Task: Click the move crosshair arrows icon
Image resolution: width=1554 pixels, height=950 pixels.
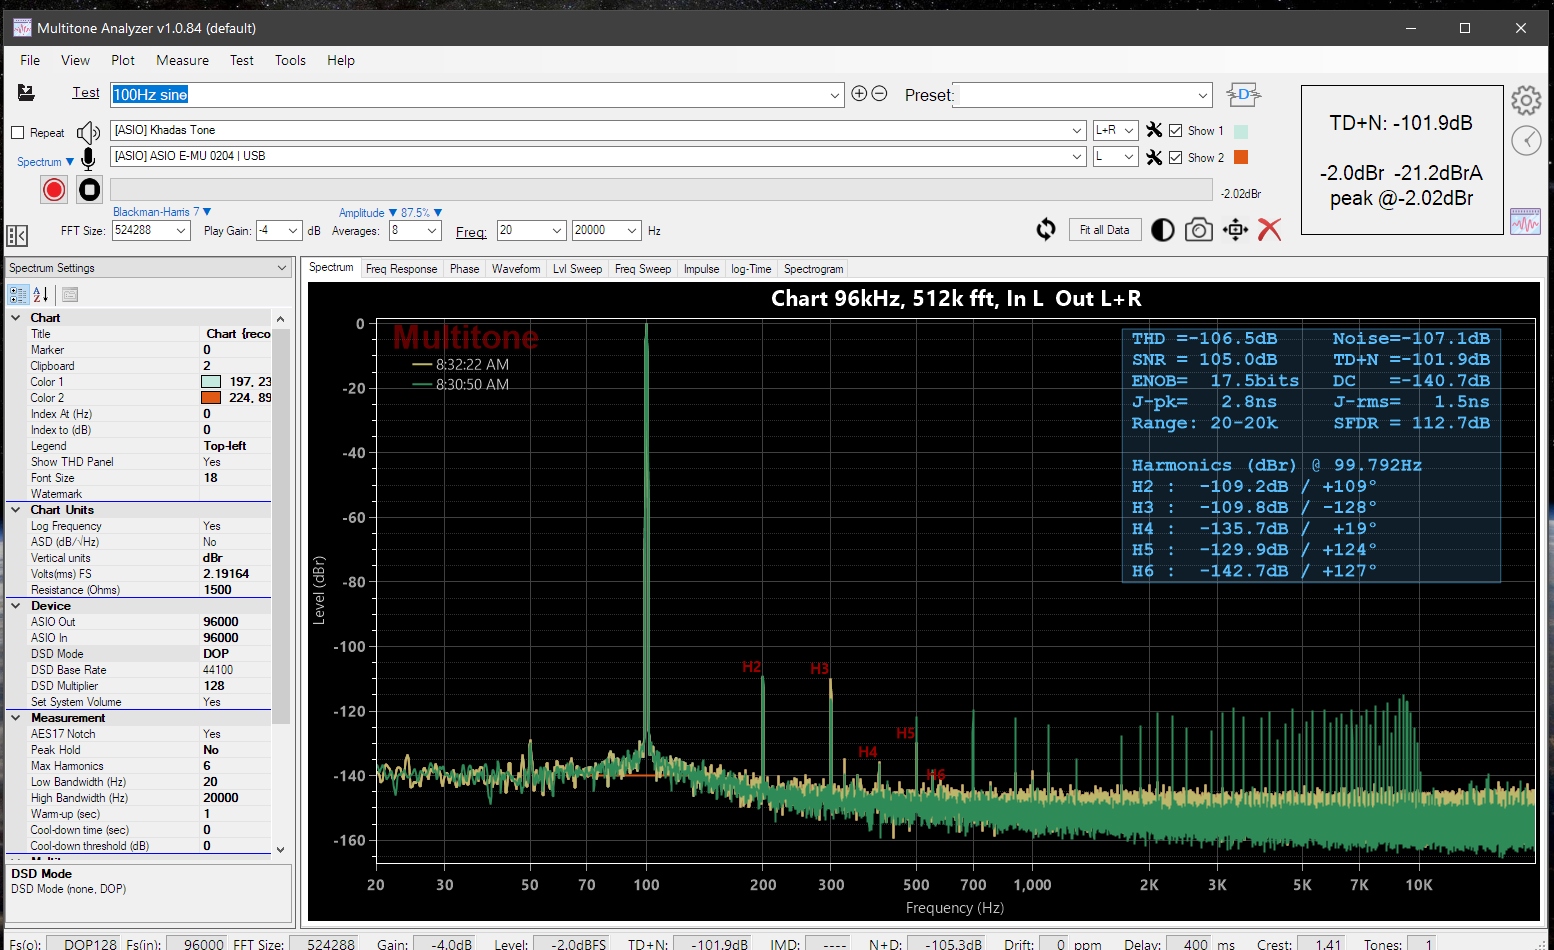Action: coord(1235,230)
